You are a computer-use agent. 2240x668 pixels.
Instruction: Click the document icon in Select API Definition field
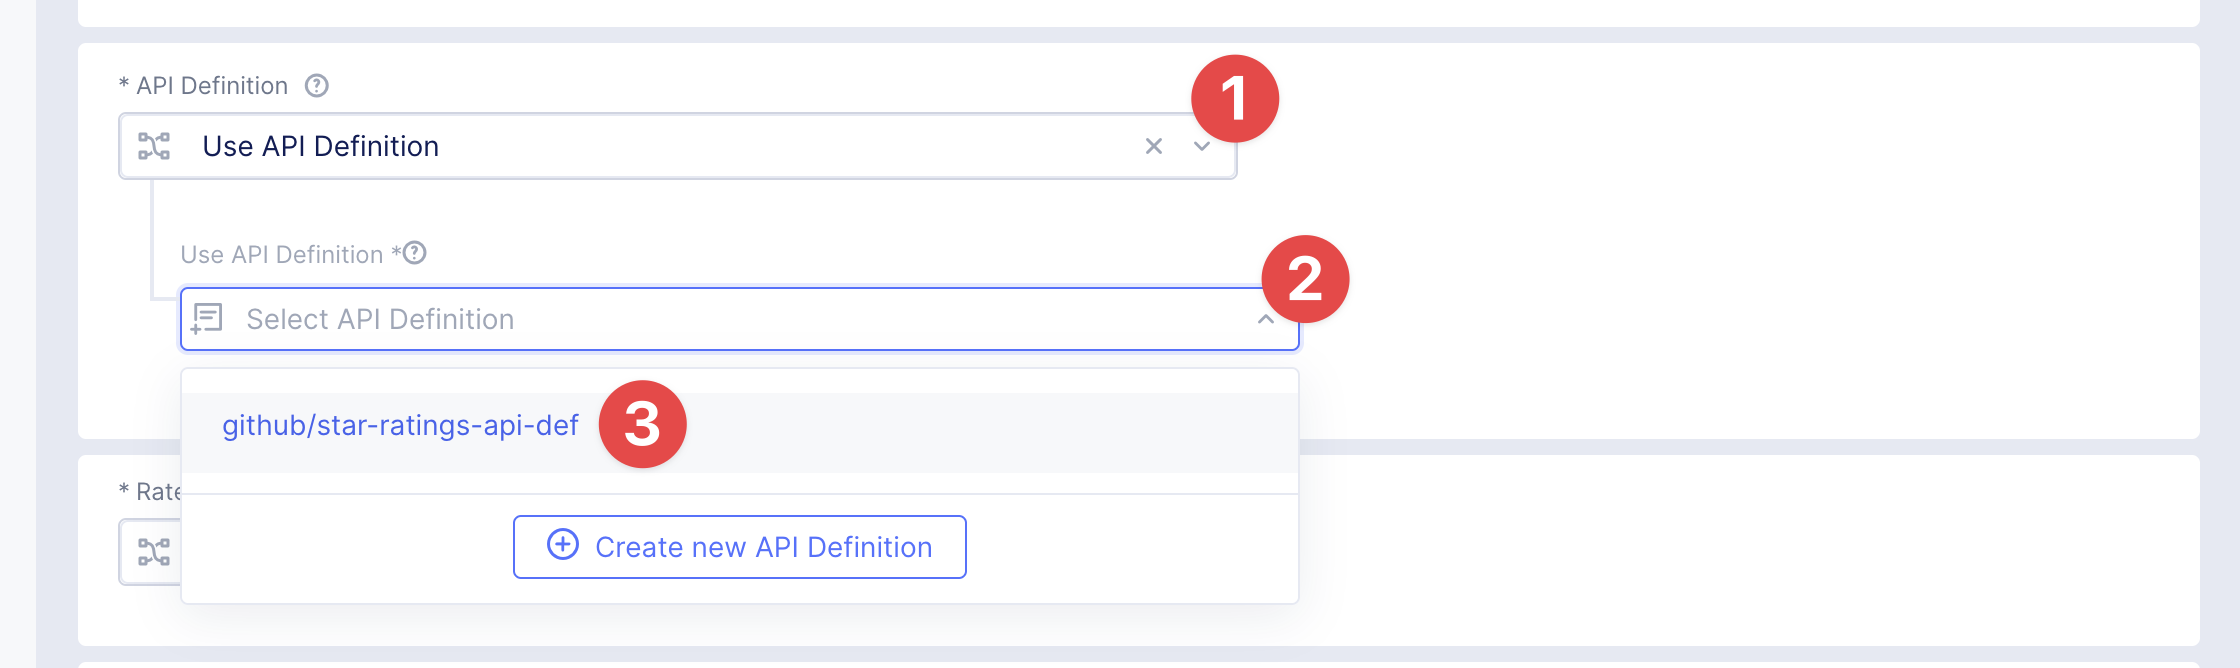pos(207,319)
